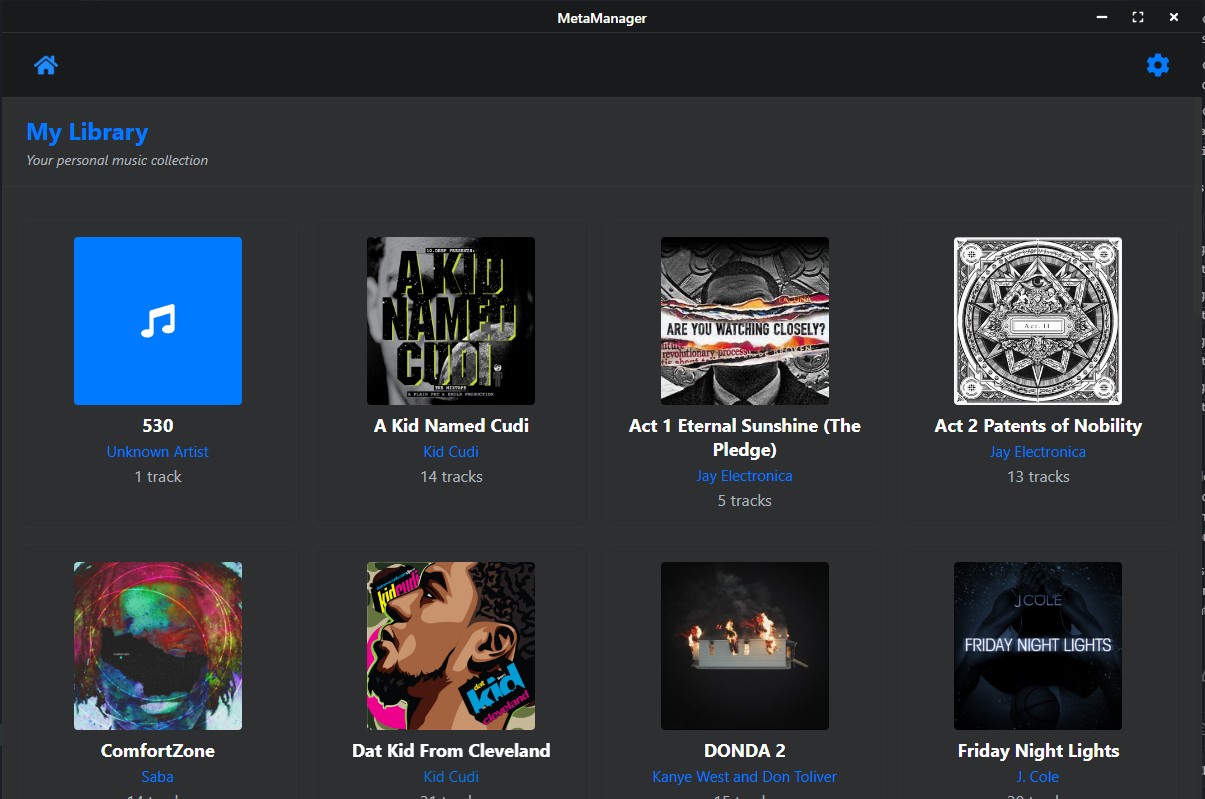Image resolution: width=1205 pixels, height=799 pixels.
Task: Open Act 2 Patents of Nobility artwork
Action: point(1037,321)
